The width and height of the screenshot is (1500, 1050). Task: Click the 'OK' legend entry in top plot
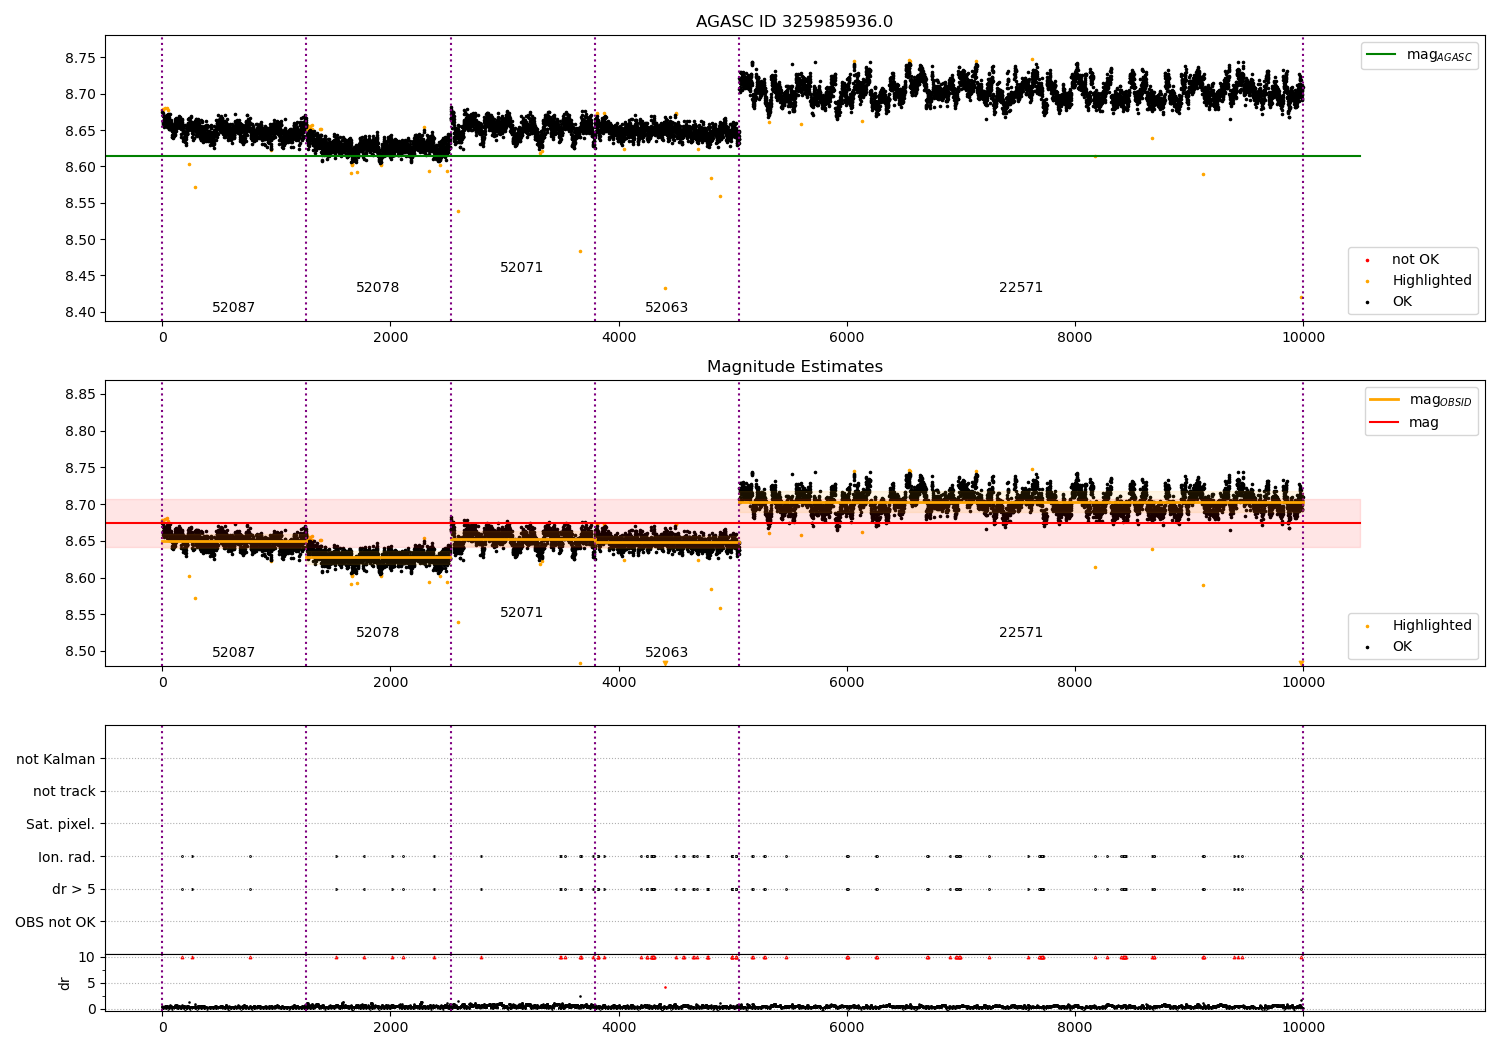pos(1402,302)
